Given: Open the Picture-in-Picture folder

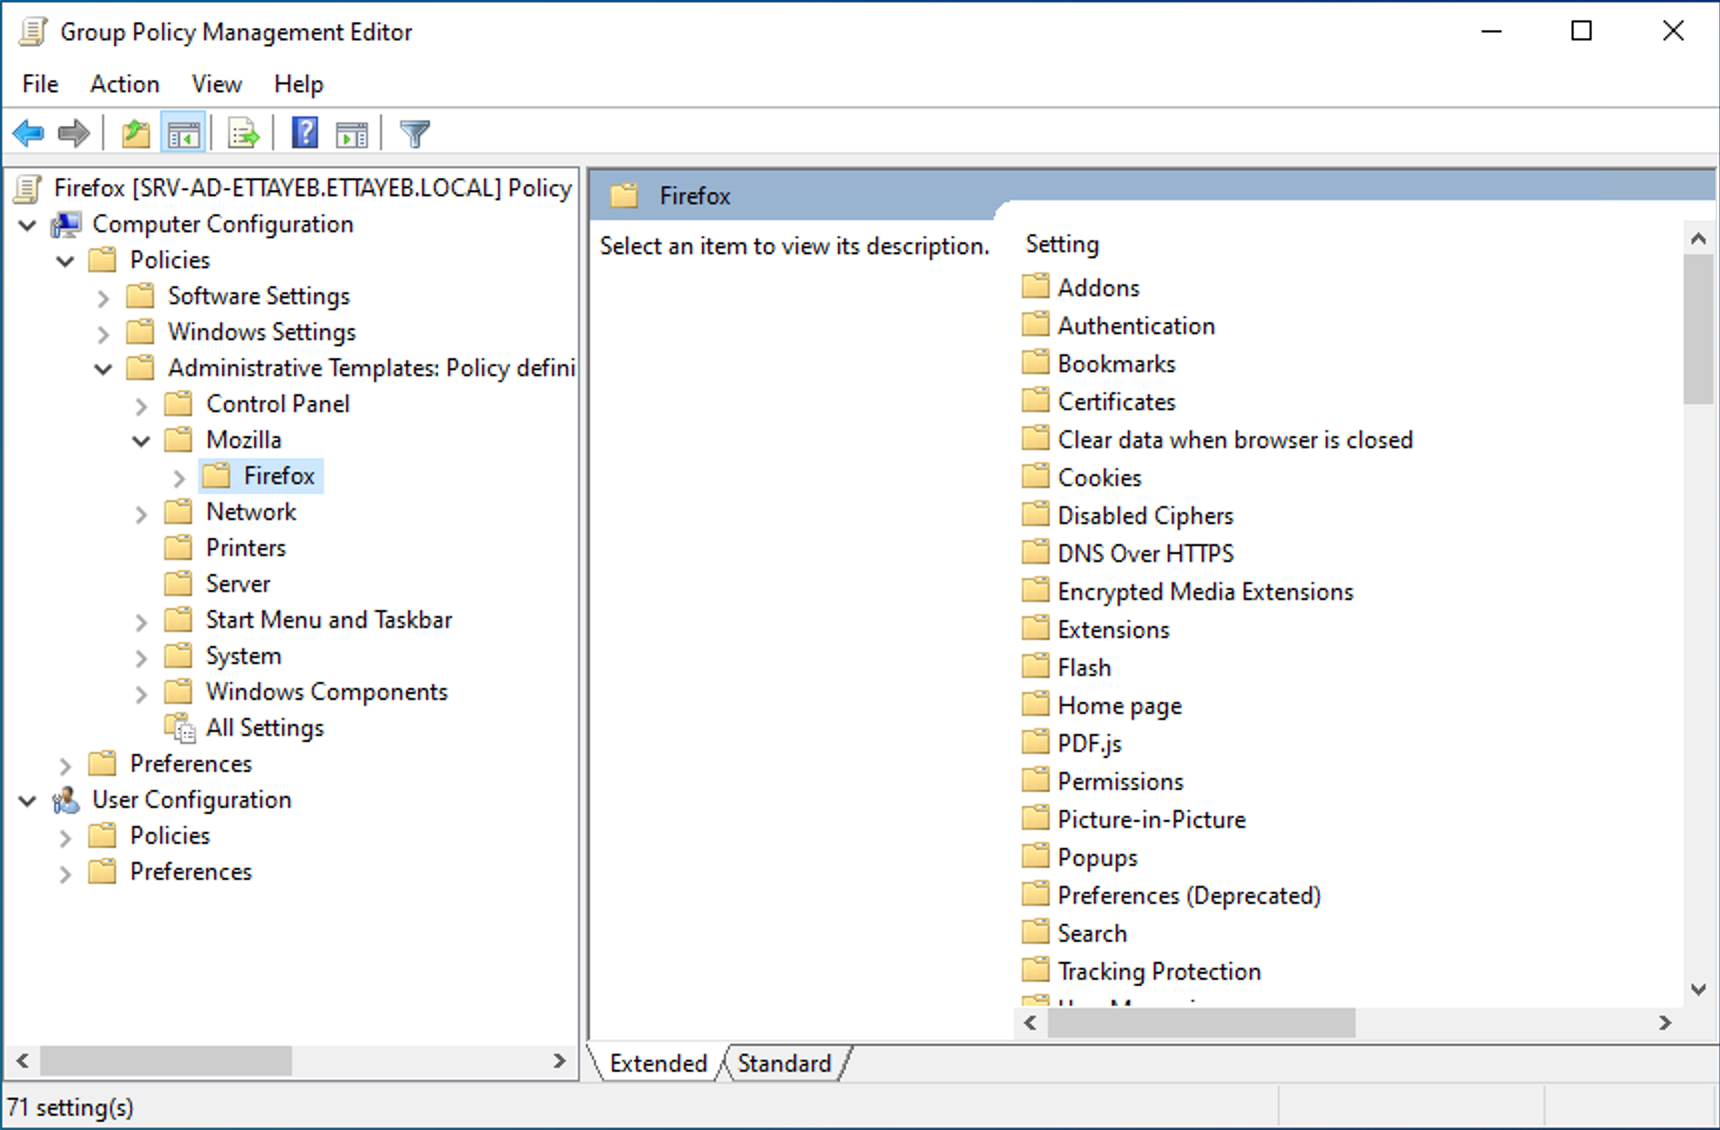Looking at the screenshot, I should (x=1152, y=820).
